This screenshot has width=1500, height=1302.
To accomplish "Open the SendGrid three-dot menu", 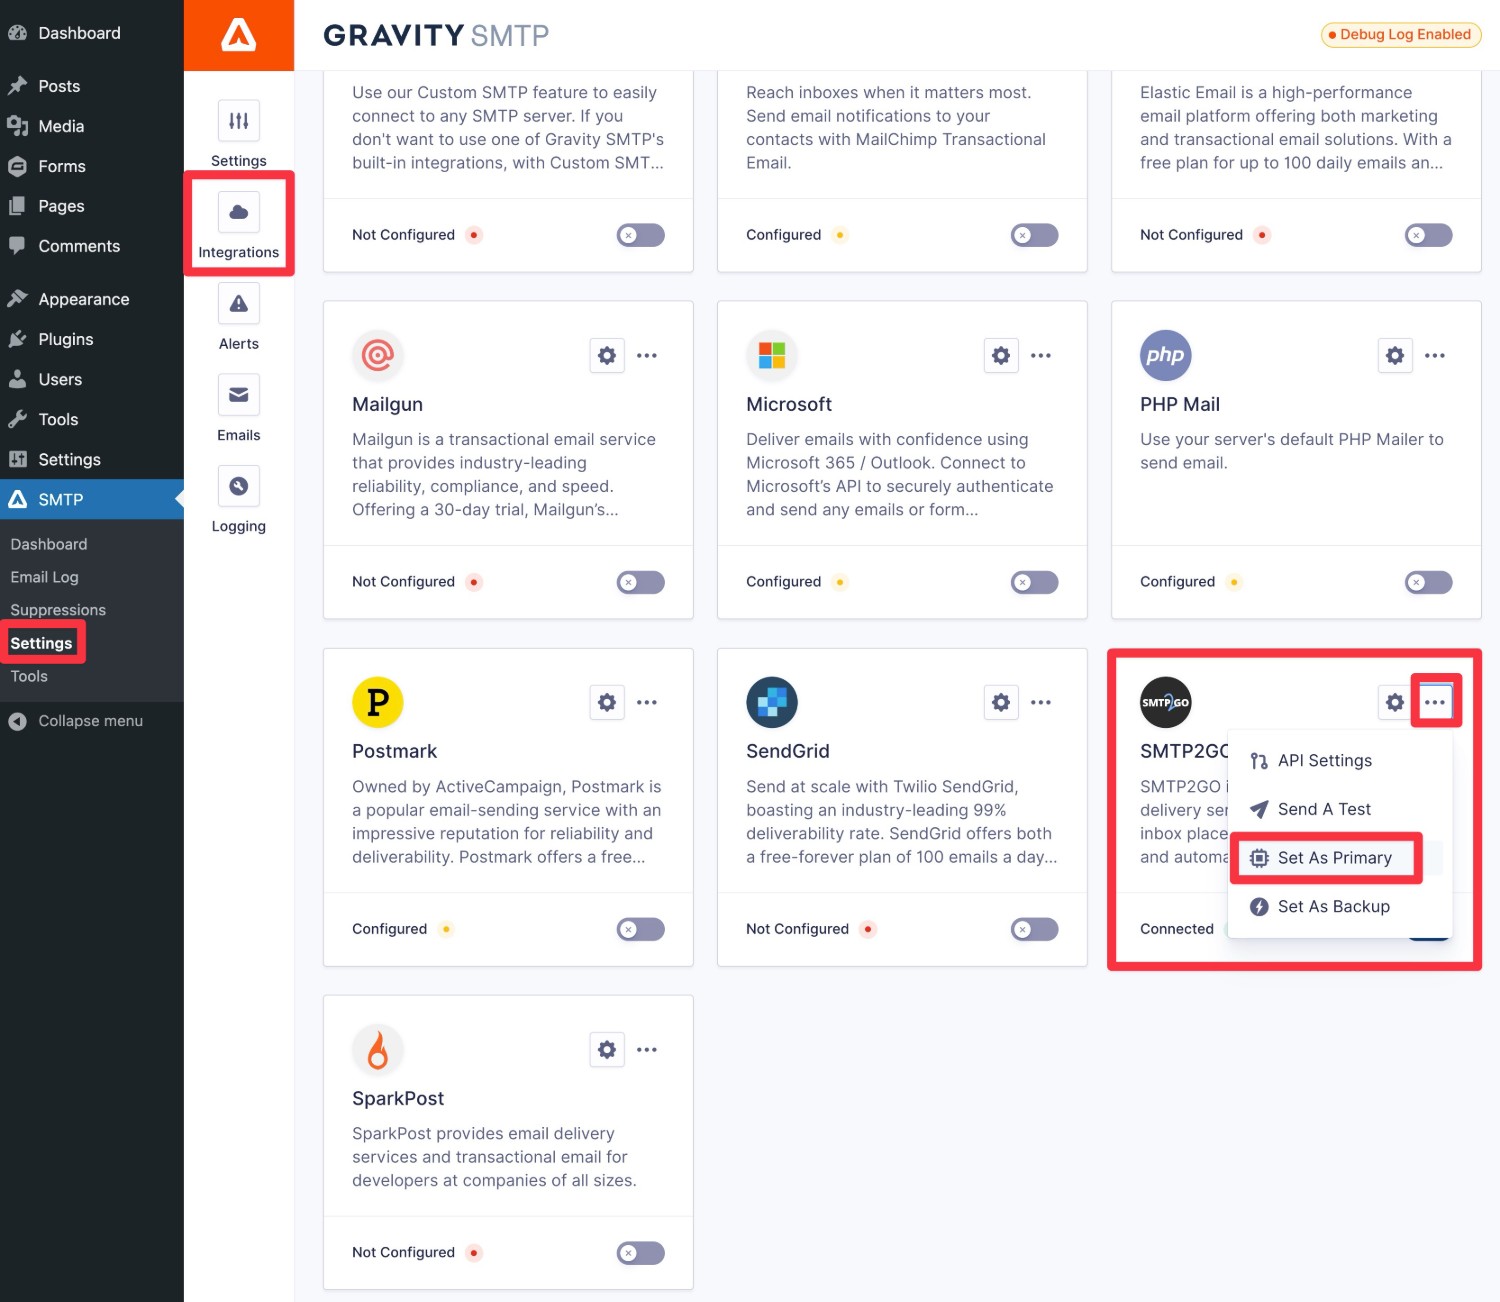I will tap(1041, 702).
